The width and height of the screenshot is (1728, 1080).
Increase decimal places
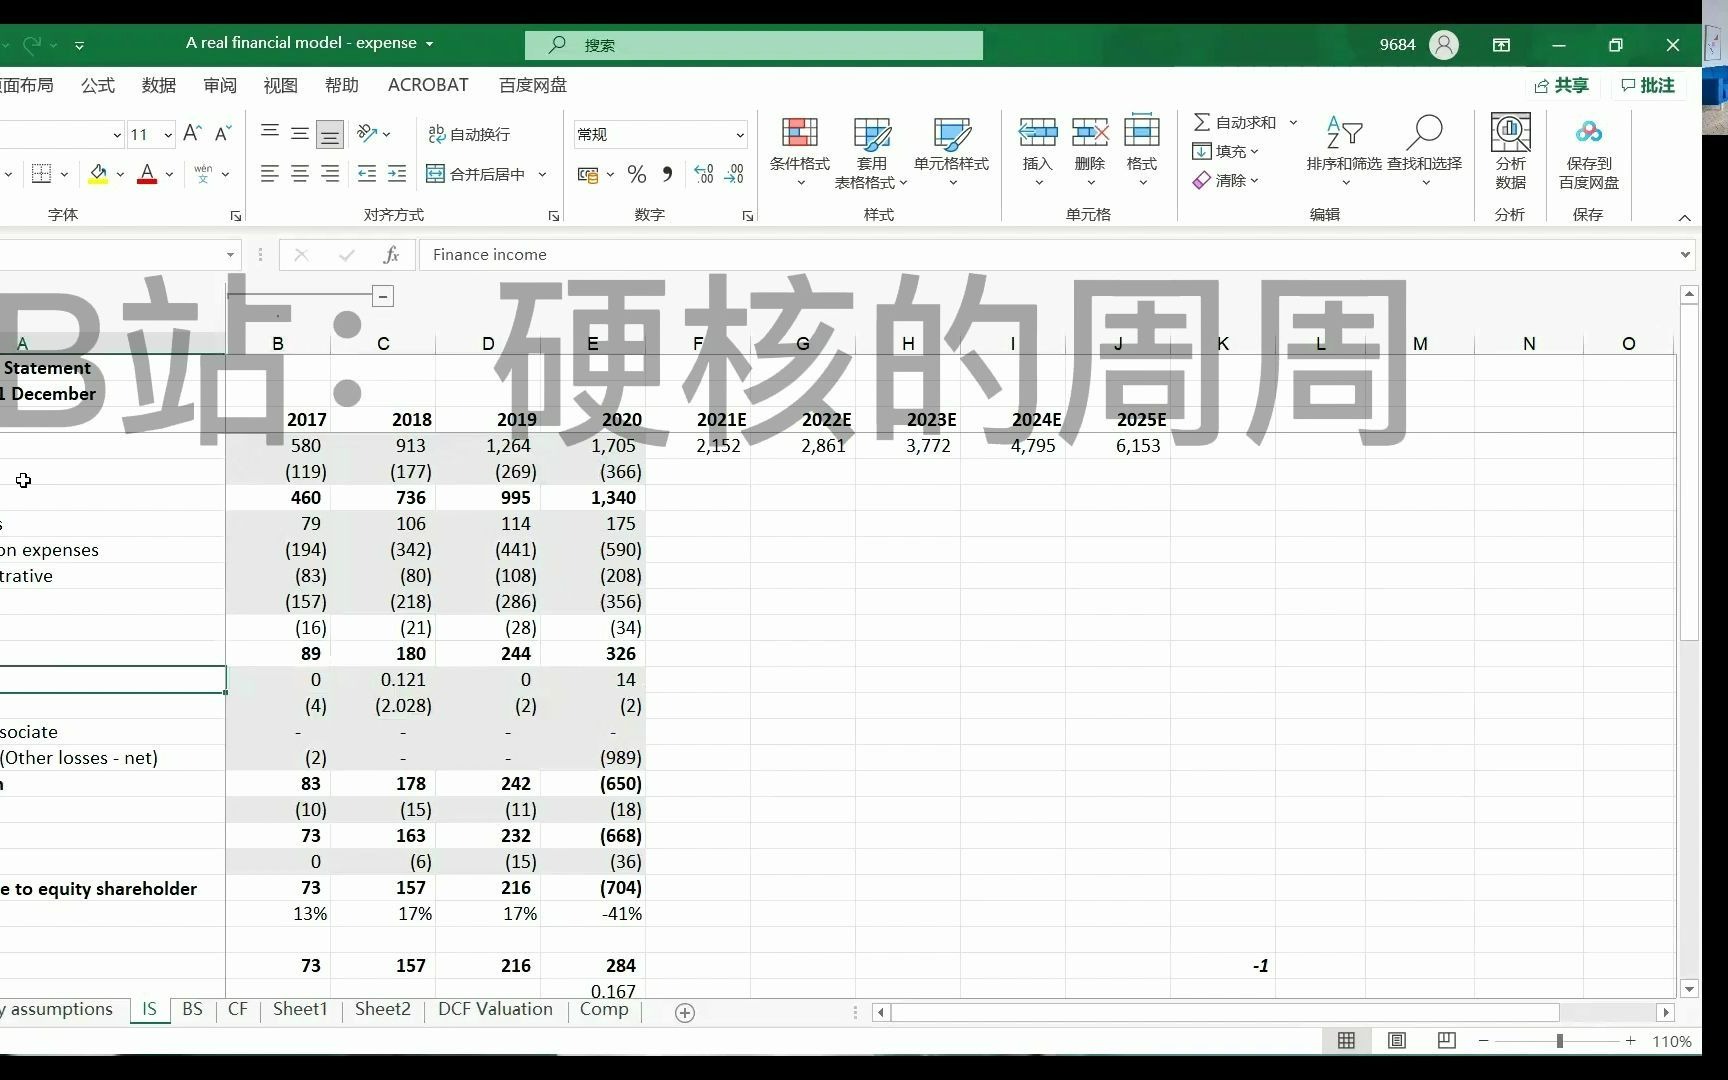pos(704,174)
